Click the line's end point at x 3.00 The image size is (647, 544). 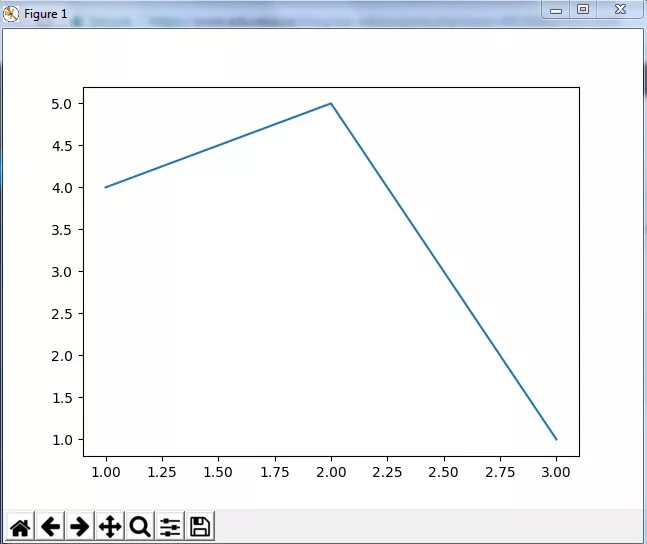click(556, 439)
